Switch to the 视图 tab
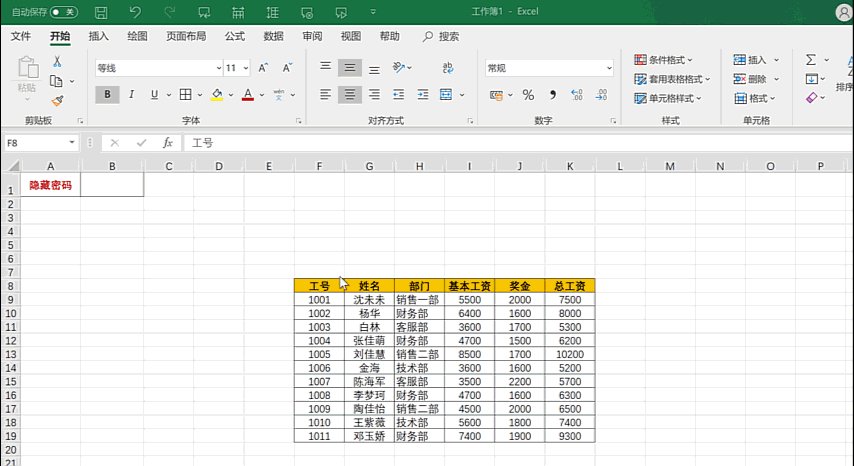The width and height of the screenshot is (854, 466). coord(351,36)
